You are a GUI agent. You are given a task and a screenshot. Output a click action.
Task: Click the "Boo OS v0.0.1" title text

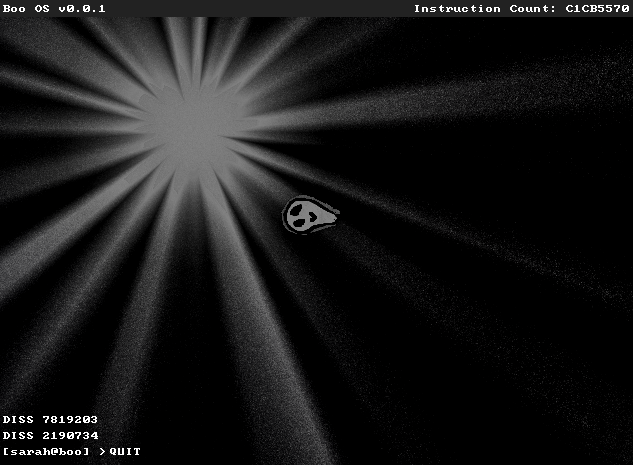(54, 8)
